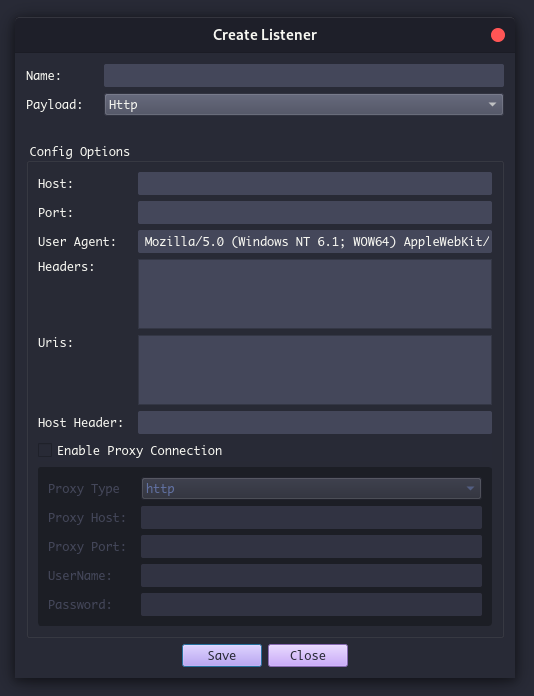Focus the Host Header field
Screen dimensions: 534x696
click(x=315, y=423)
